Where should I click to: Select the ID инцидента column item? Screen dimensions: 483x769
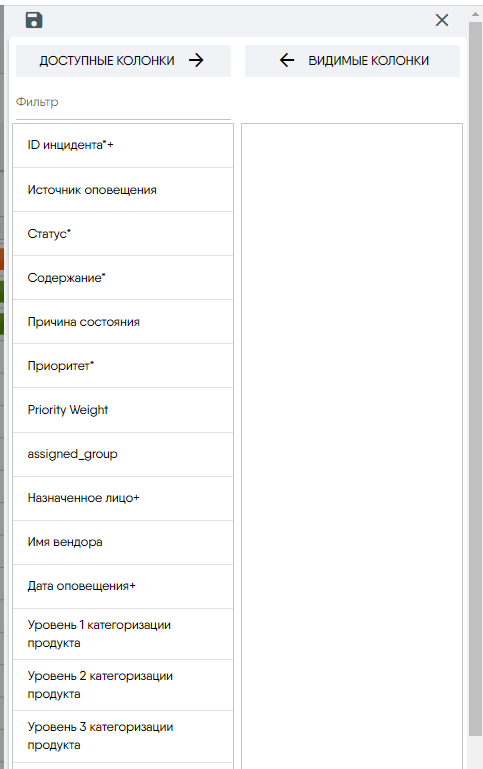pyautogui.click(x=123, y=146)
